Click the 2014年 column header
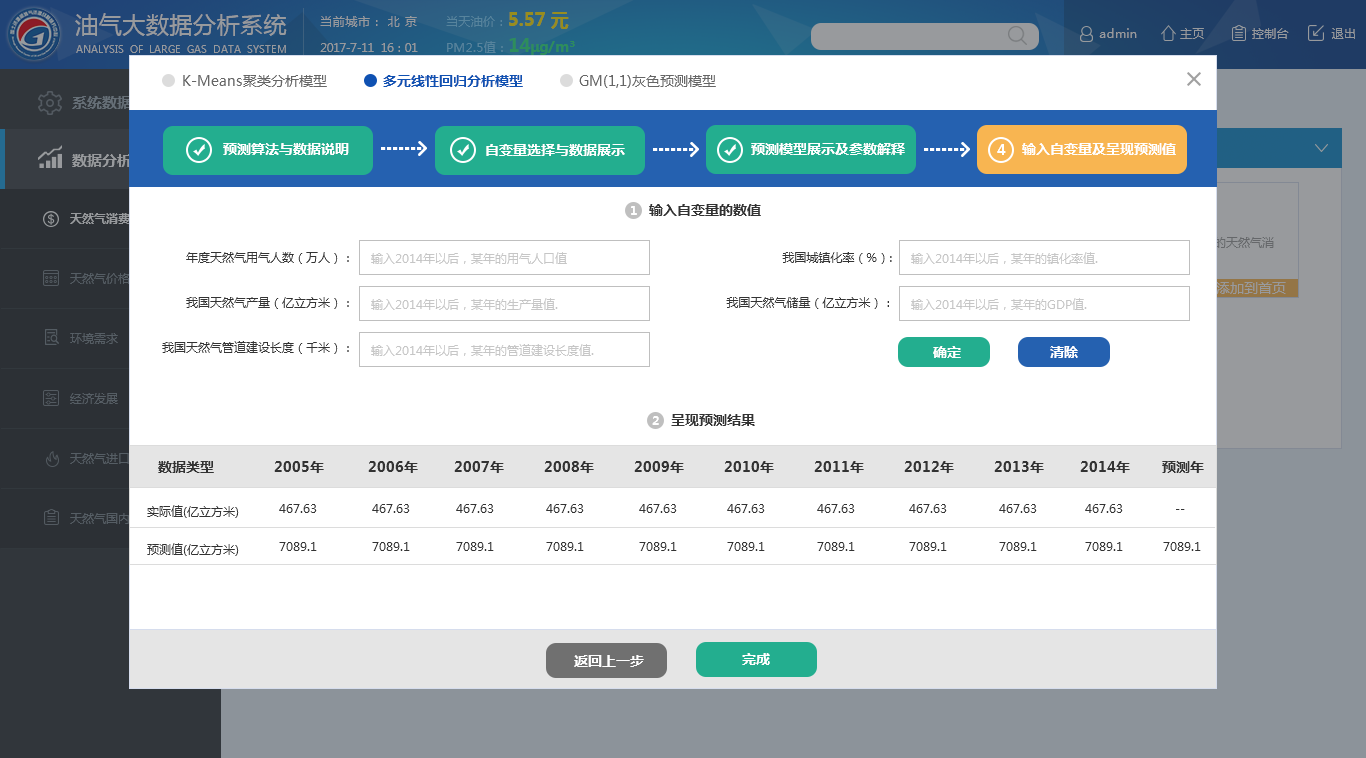Screen dimensions: 1366x758 (1105, 467)
